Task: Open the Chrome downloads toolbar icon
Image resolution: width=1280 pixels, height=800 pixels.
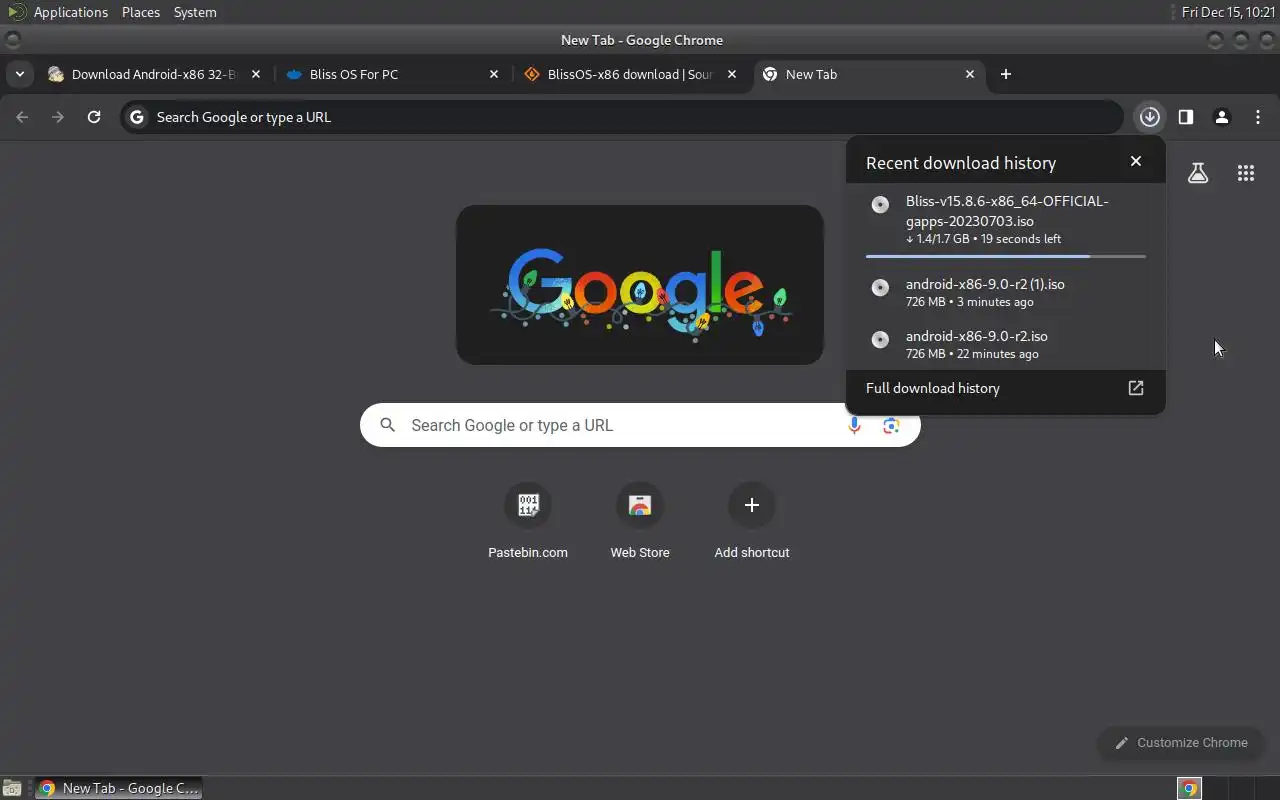Action: (x=1150, y=117)
